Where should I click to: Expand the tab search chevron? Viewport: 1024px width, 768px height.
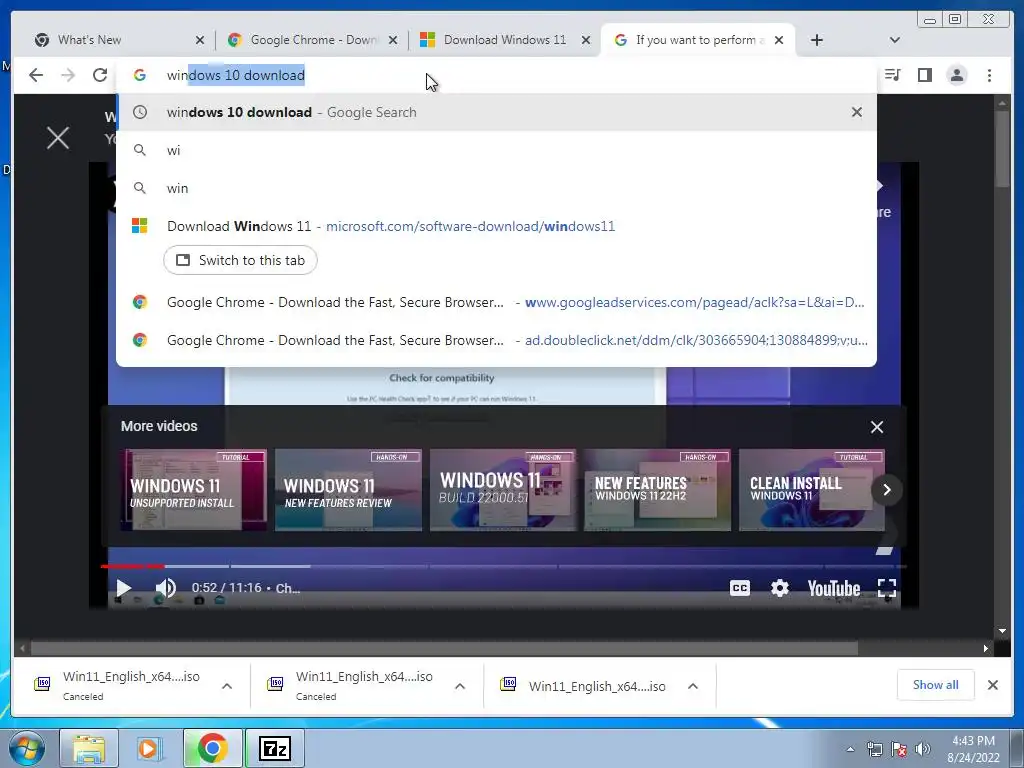click(895, 40)
